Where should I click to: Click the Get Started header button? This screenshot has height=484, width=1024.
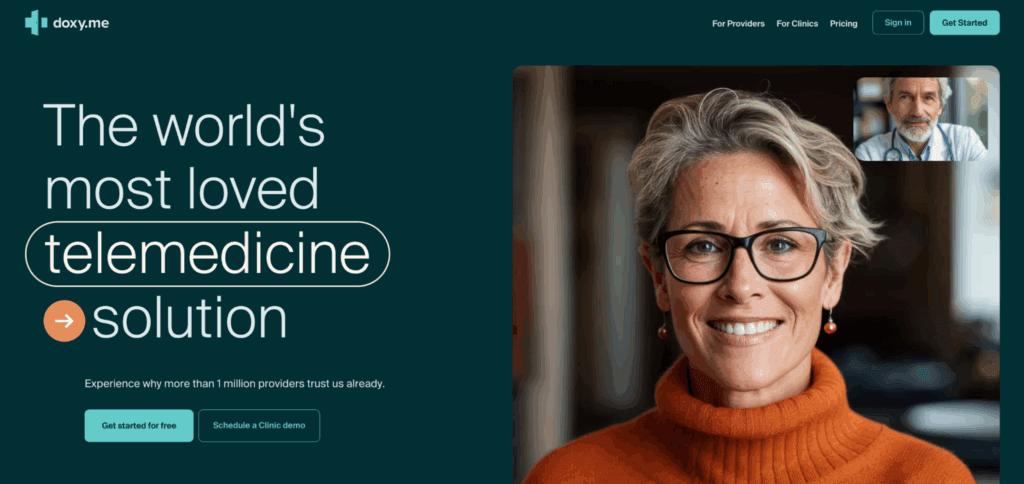964,23
